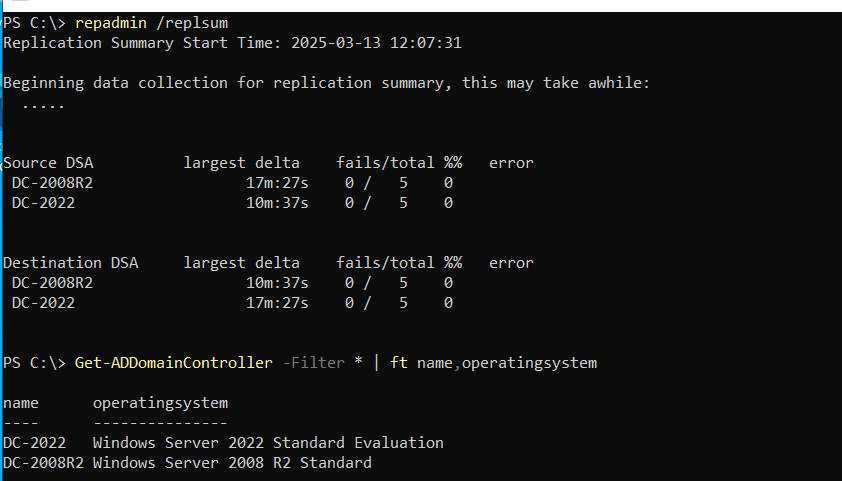842x481 pixels.
Task: Click DC-2022 under Source DSA
Action: pyautogui.click(x=43, y=203)
